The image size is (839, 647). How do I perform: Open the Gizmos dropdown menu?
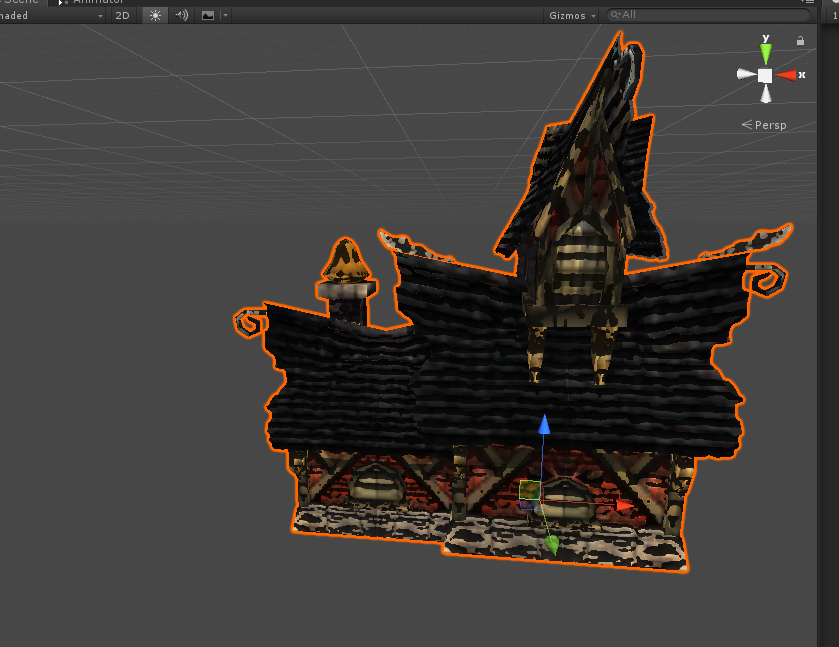pos(572,16)
